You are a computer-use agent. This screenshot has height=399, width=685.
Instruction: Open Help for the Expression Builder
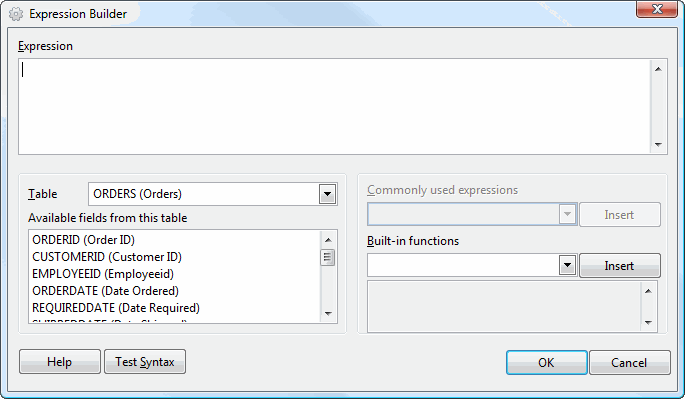(60, 362)
